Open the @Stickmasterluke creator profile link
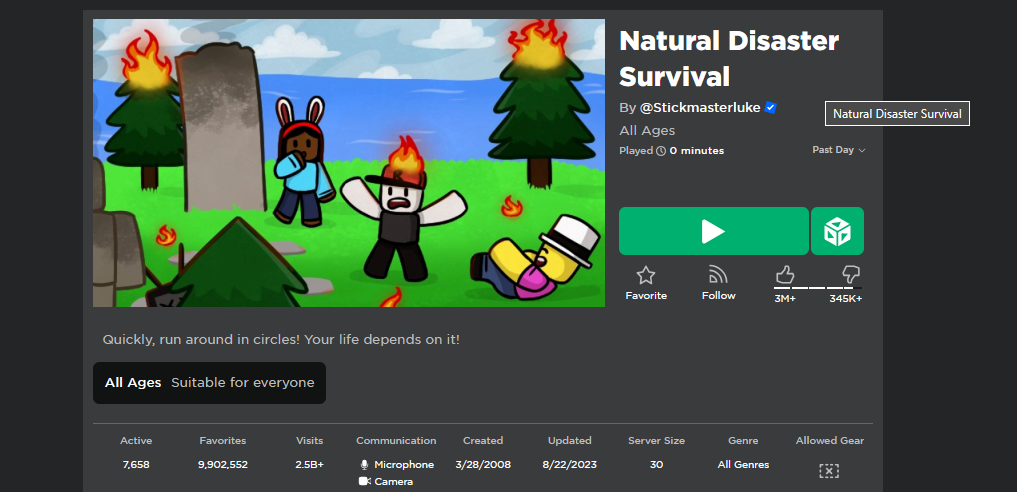This screenshot has height=492, width=1017. (x=700, y=108)
